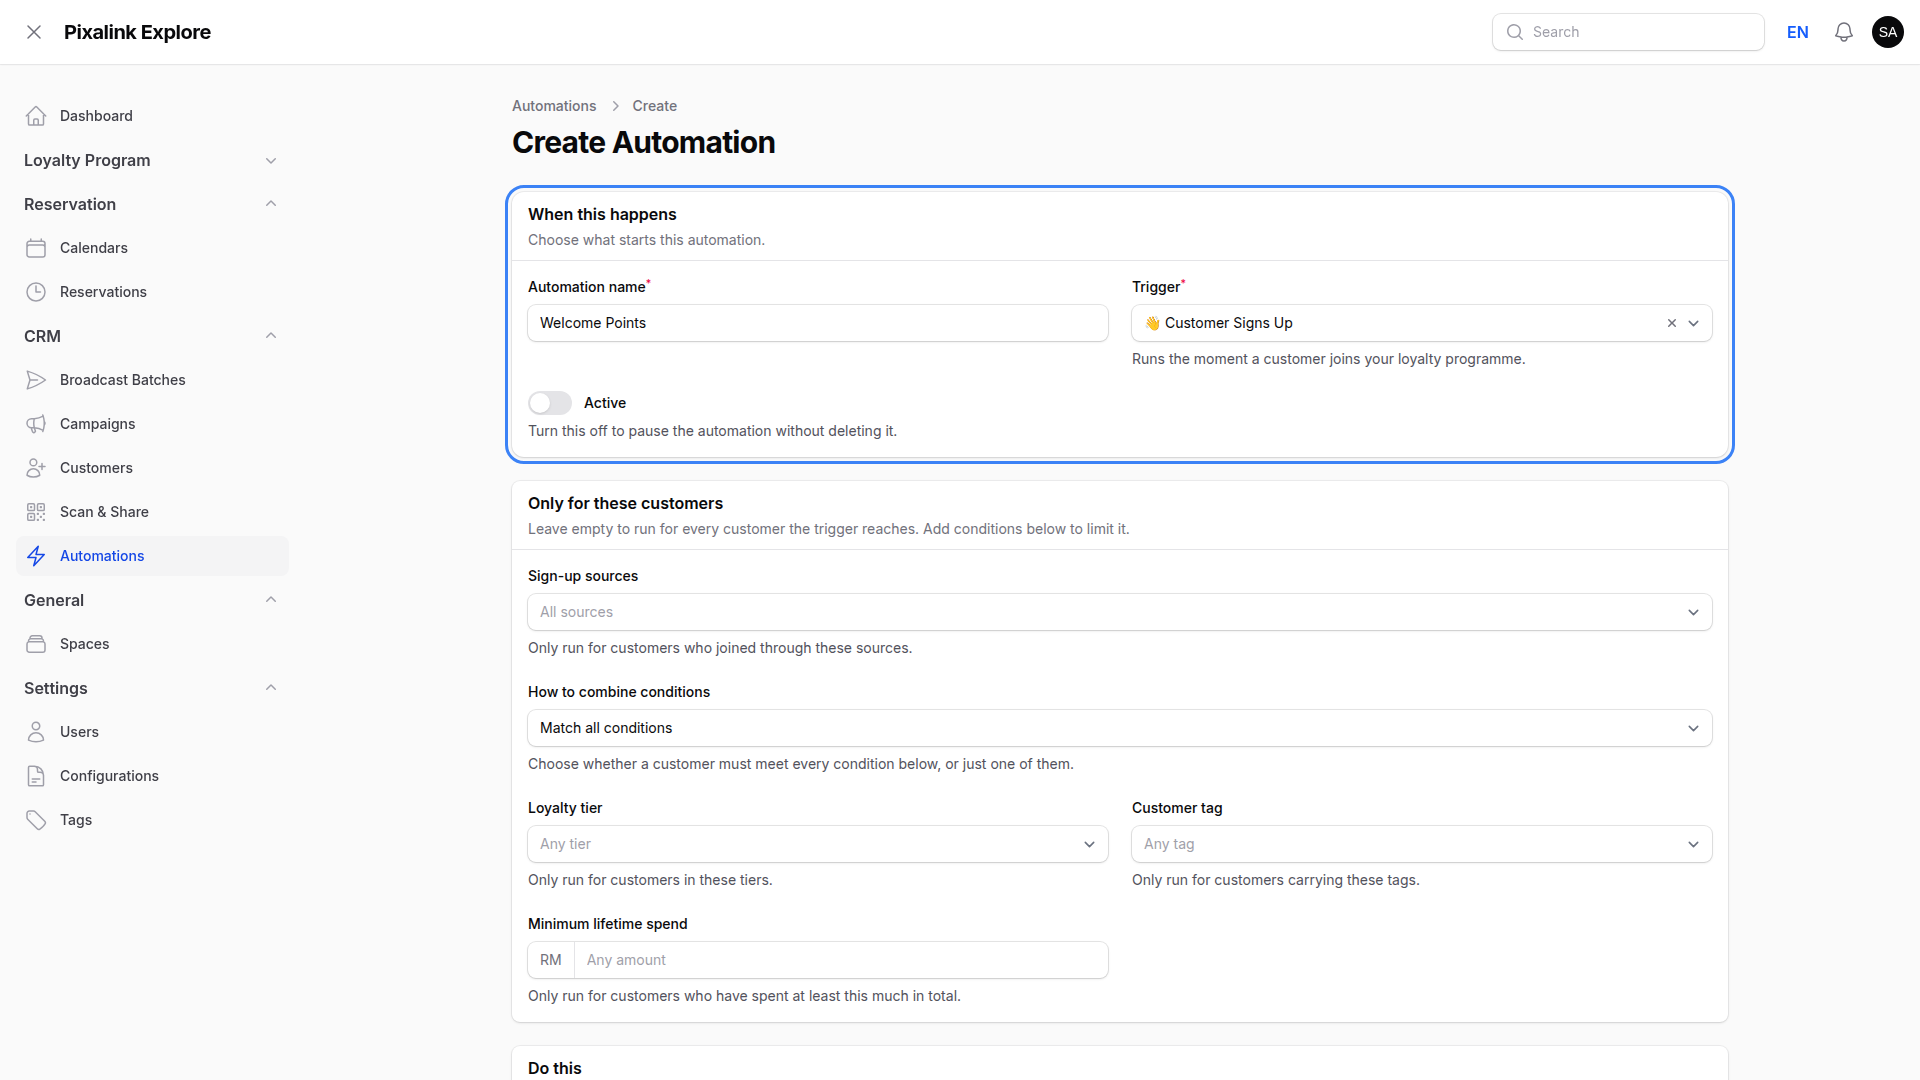This screenshot has height=1080, width=1920.
Task: Expand the Loyalty Program section
Action: pos(271,160)
